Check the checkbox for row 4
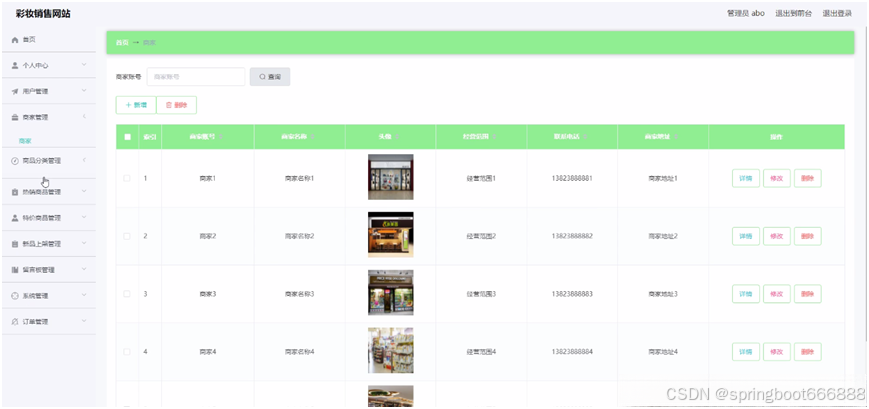Viewport: 869px width, 409px height. (x=127, y=352)
